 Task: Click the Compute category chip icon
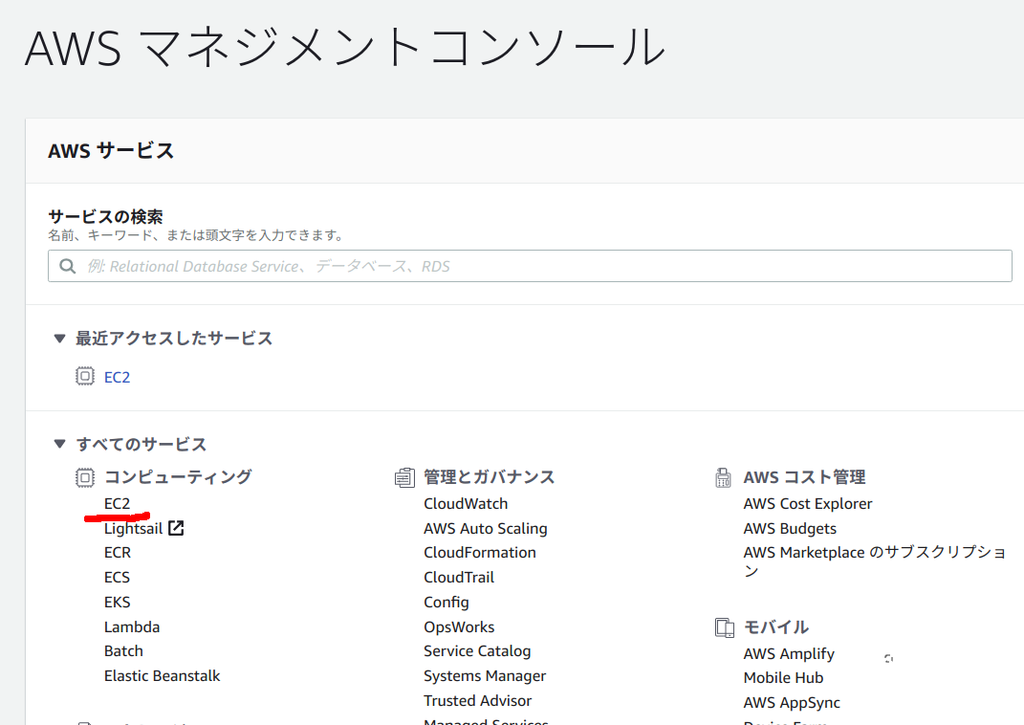(85, 477)
